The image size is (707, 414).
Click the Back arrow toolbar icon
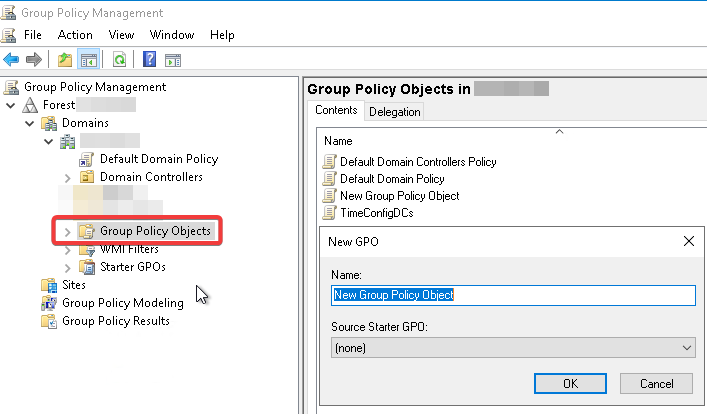11,60
